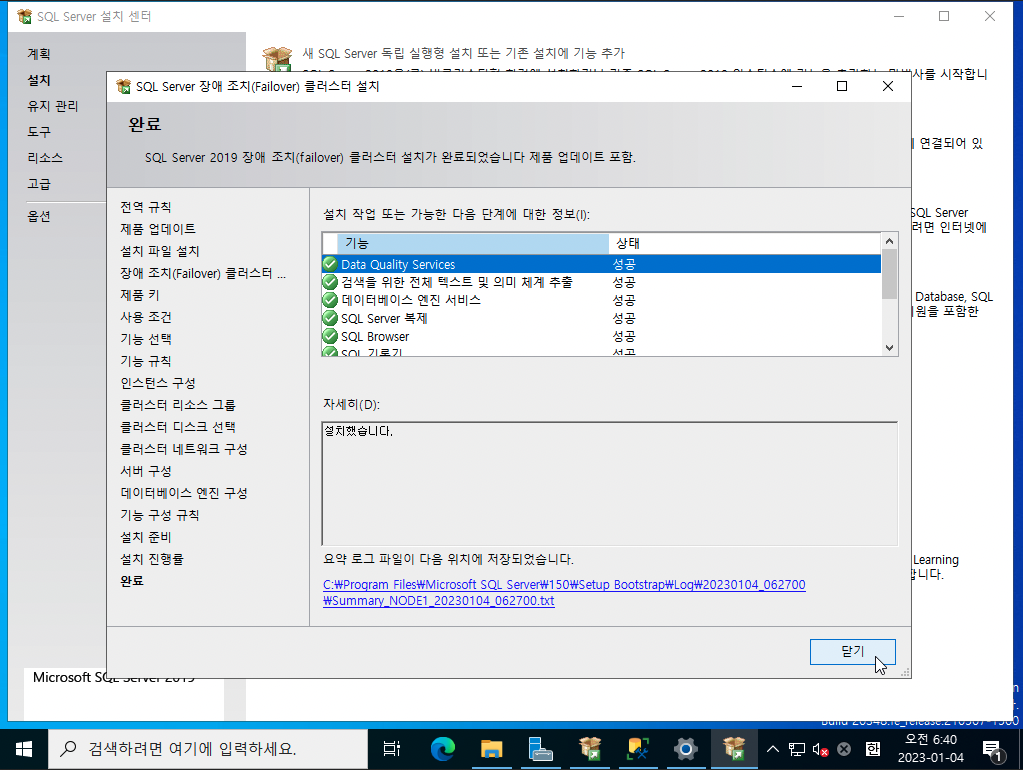Click the 데이터베이스 엔진 구성 step

pos(184,493)
